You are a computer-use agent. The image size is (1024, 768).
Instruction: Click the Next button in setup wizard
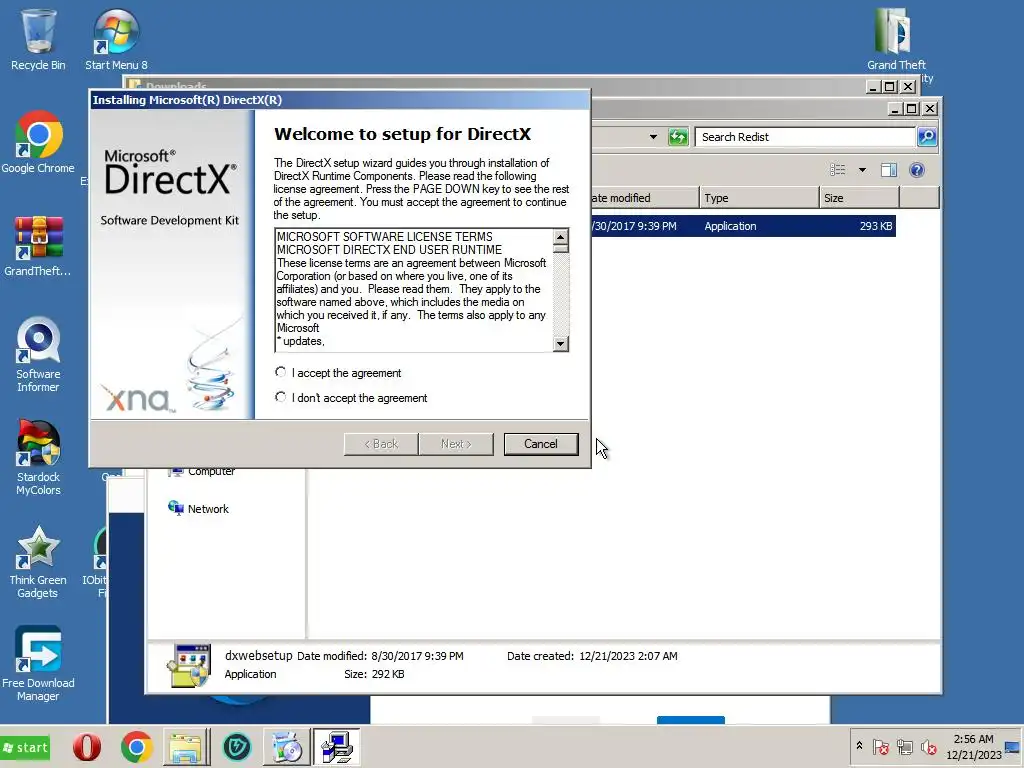[456, 444]
